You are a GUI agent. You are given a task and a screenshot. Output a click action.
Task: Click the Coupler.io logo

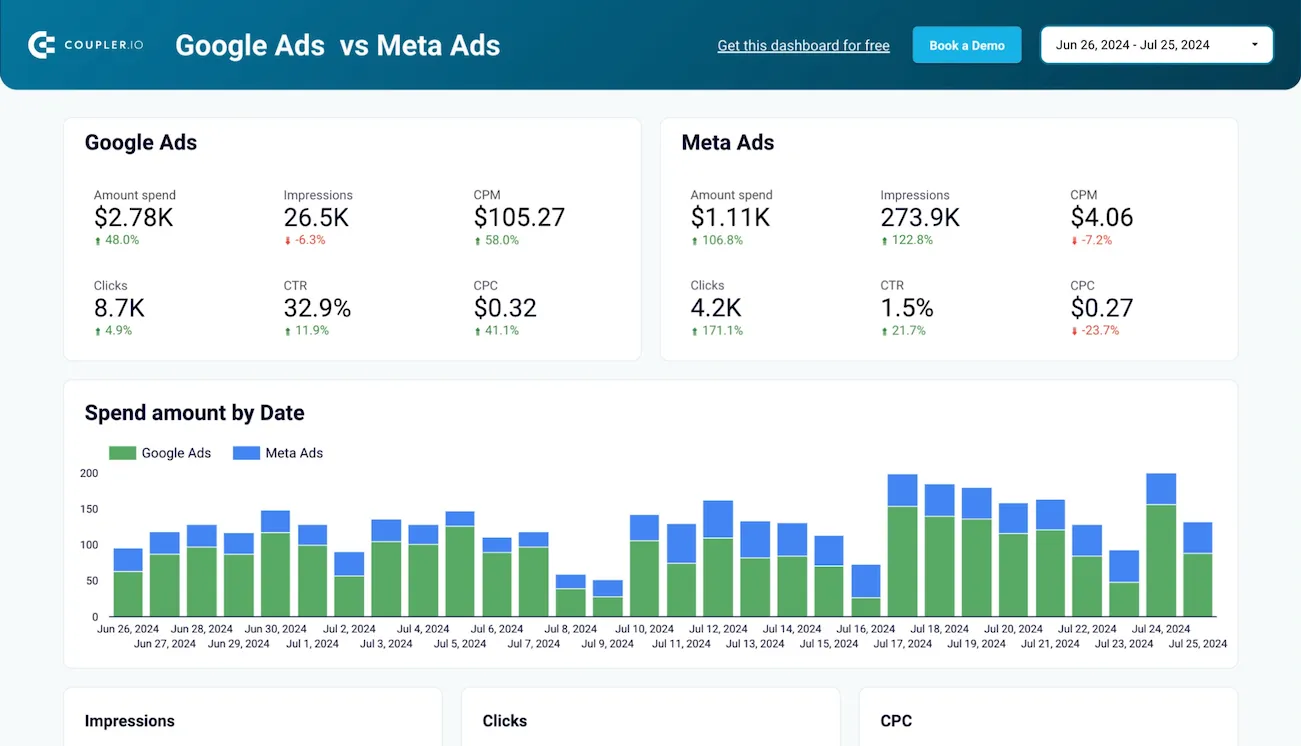(85, 44)
